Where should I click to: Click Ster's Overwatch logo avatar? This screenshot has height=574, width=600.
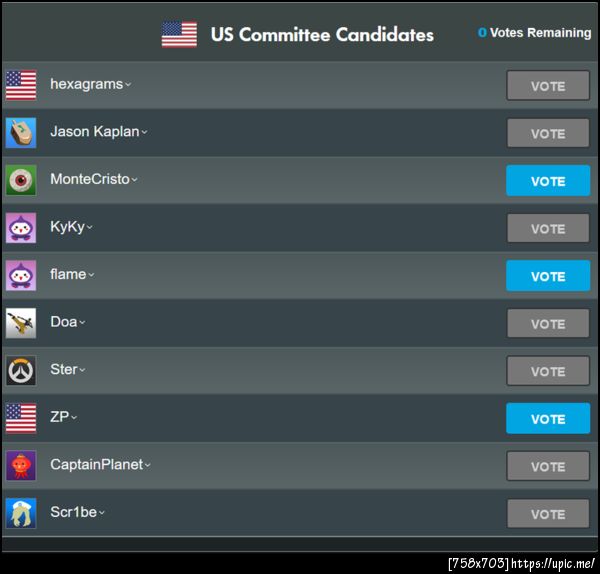(x=21, y=370)
